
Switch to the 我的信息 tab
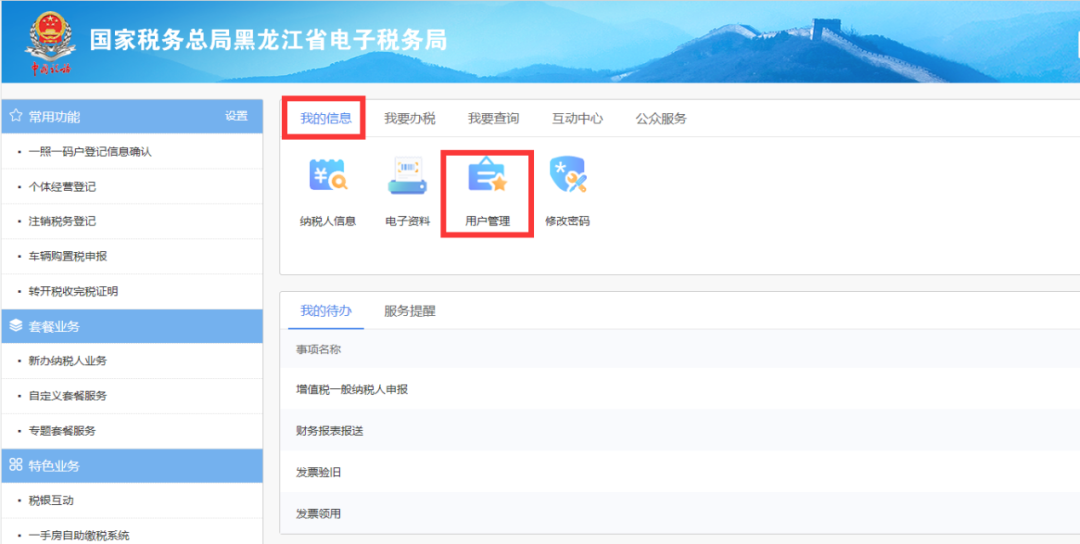tap(326, 118)
